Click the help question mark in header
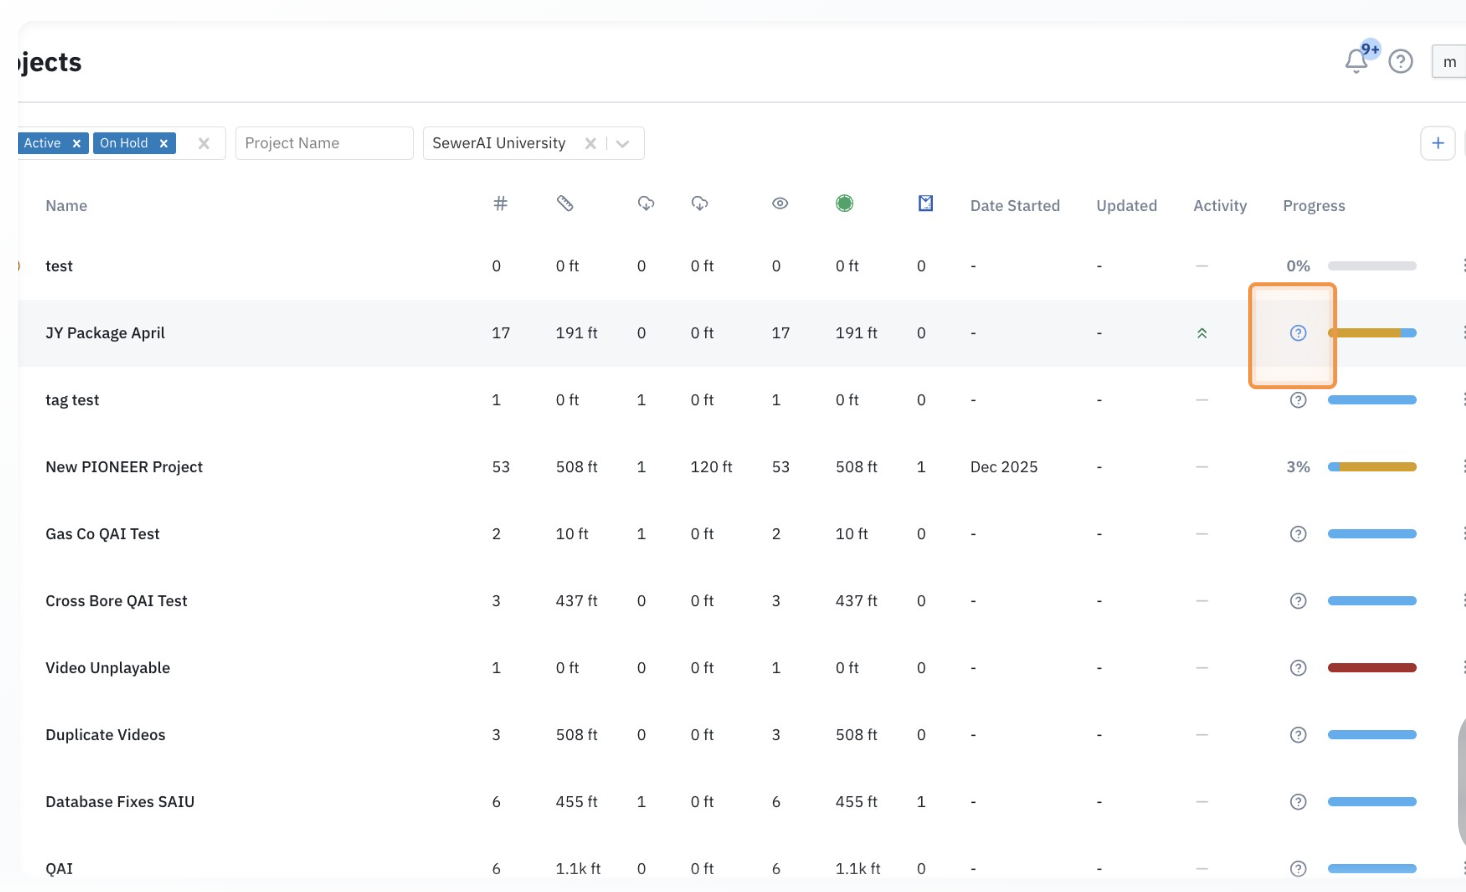Image resolution: width=1466 pixels, height=892 pixels. [1400, 62]
